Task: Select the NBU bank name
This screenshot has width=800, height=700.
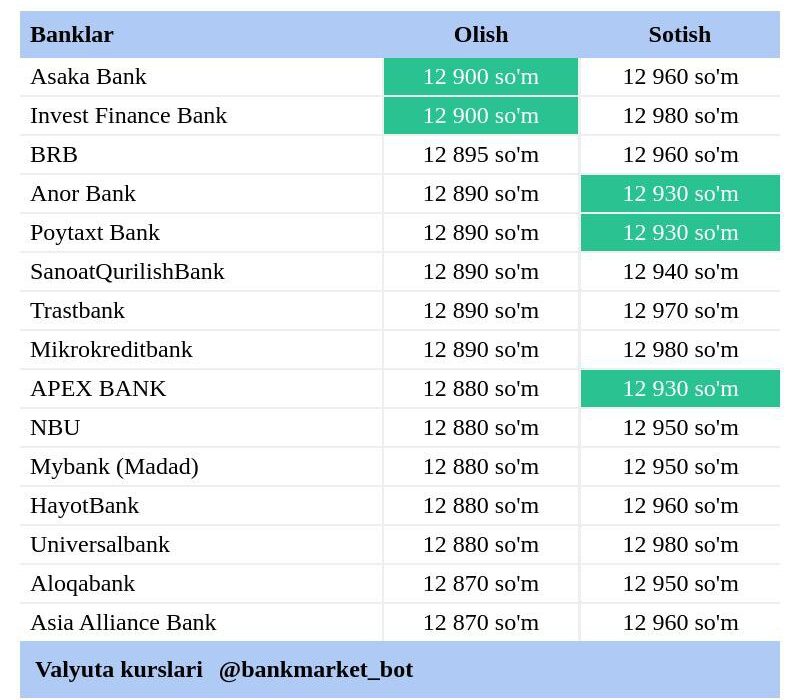Action: [x=55, y=428]
